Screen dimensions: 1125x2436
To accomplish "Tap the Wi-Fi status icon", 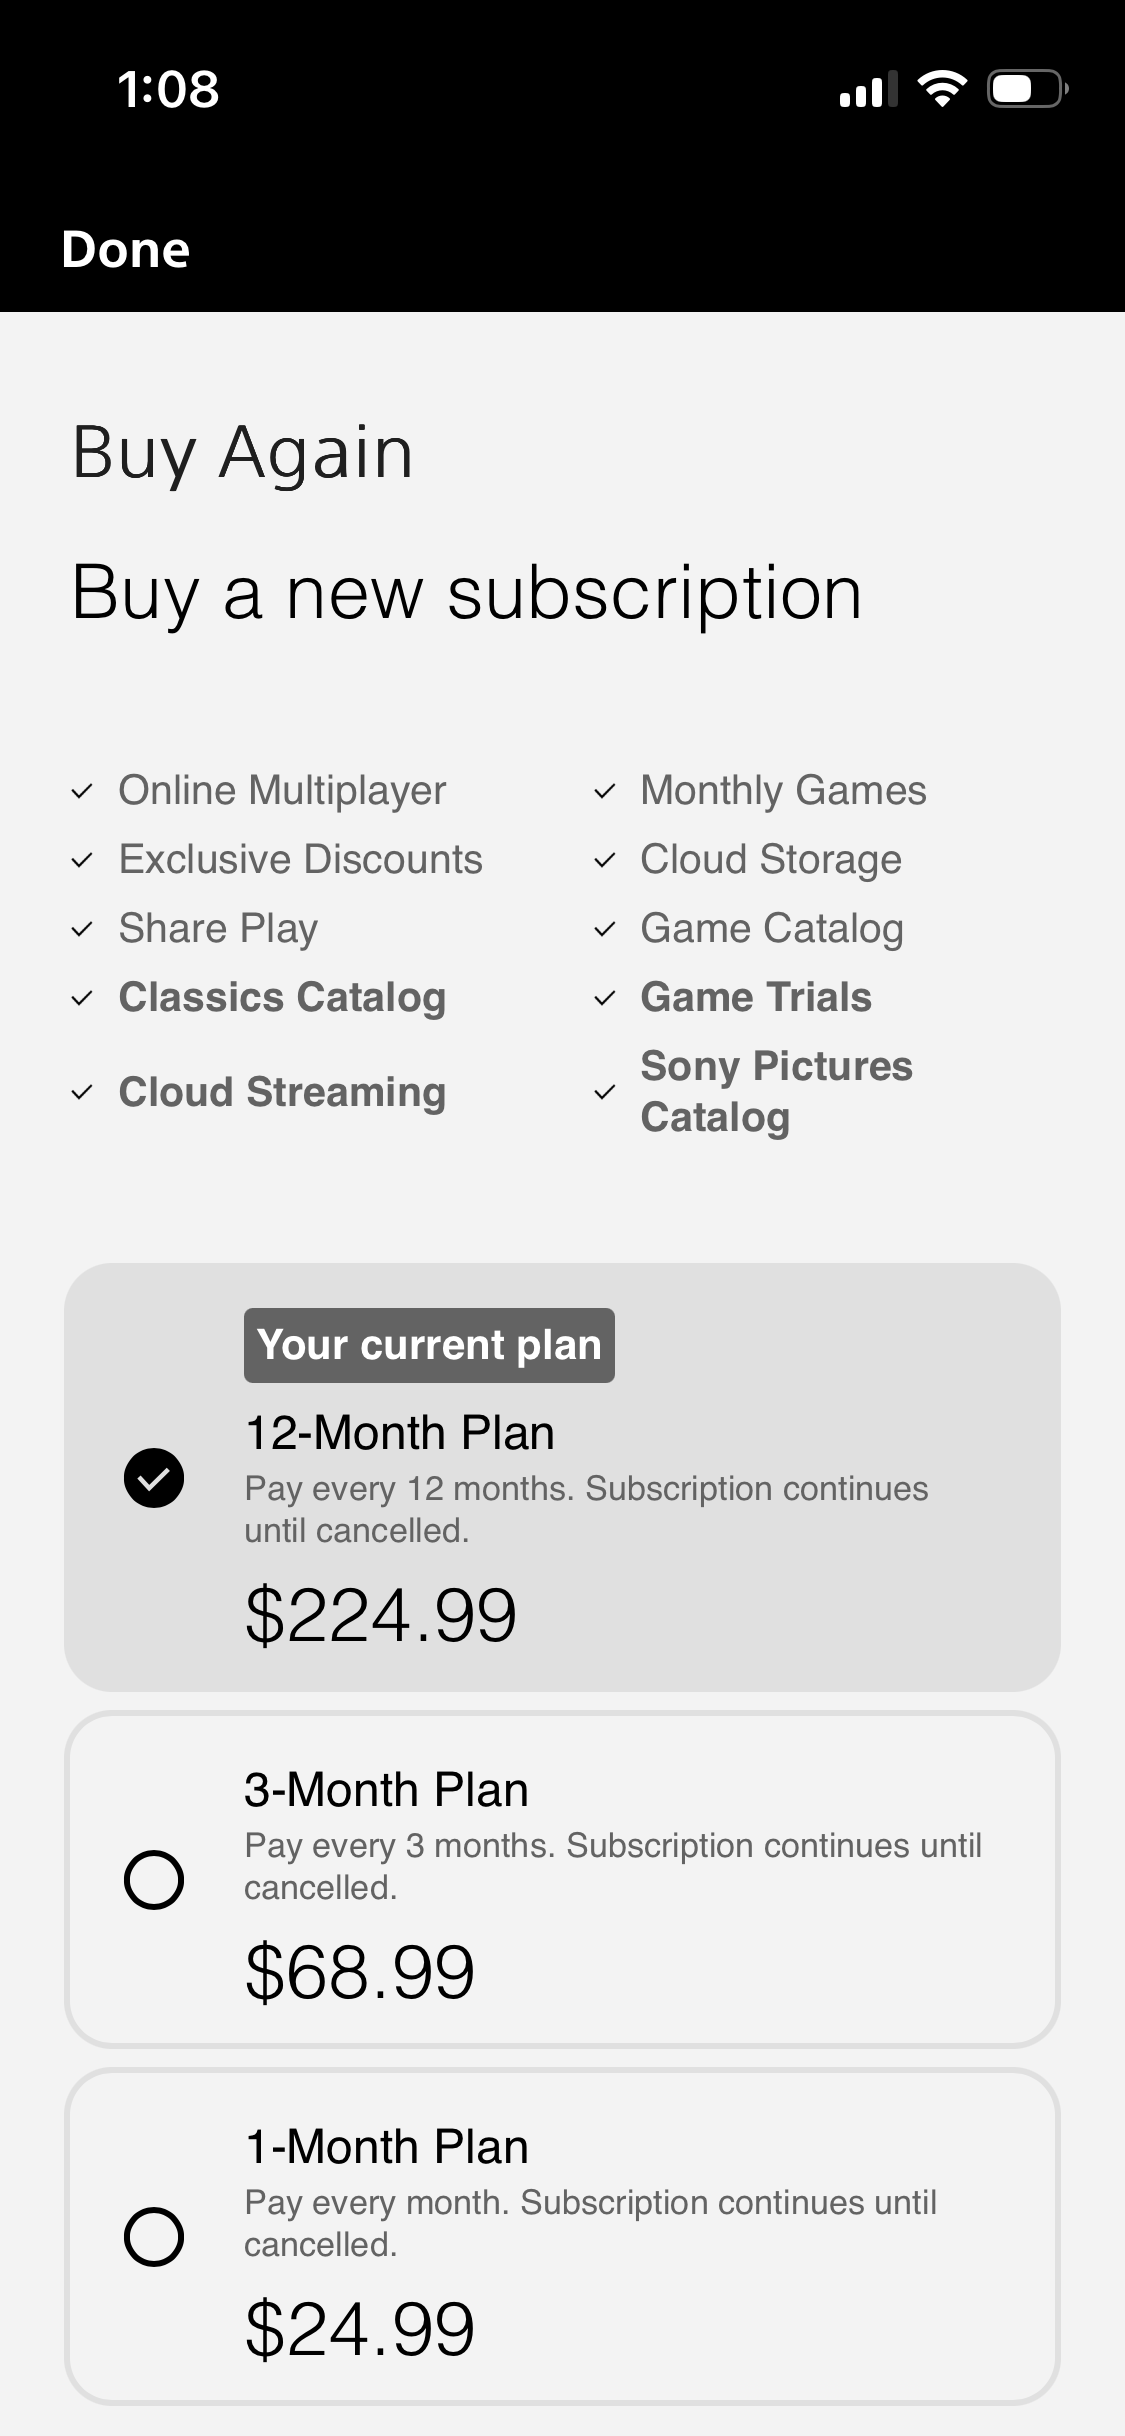I will [x=942, y=89].
